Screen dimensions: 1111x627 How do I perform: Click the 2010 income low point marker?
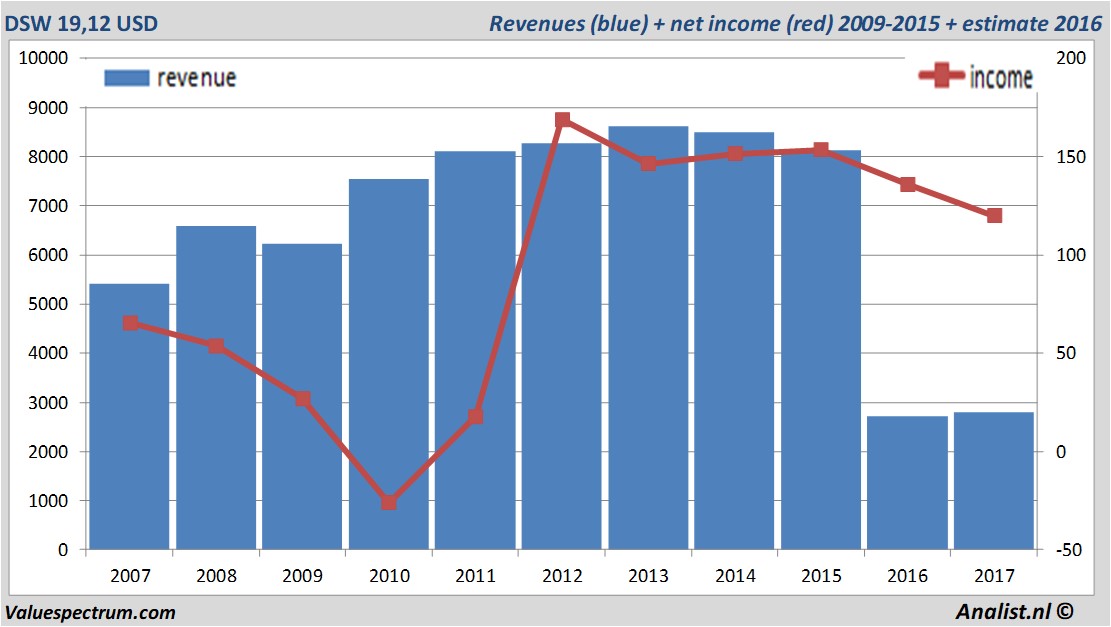(x=389, y=502)
